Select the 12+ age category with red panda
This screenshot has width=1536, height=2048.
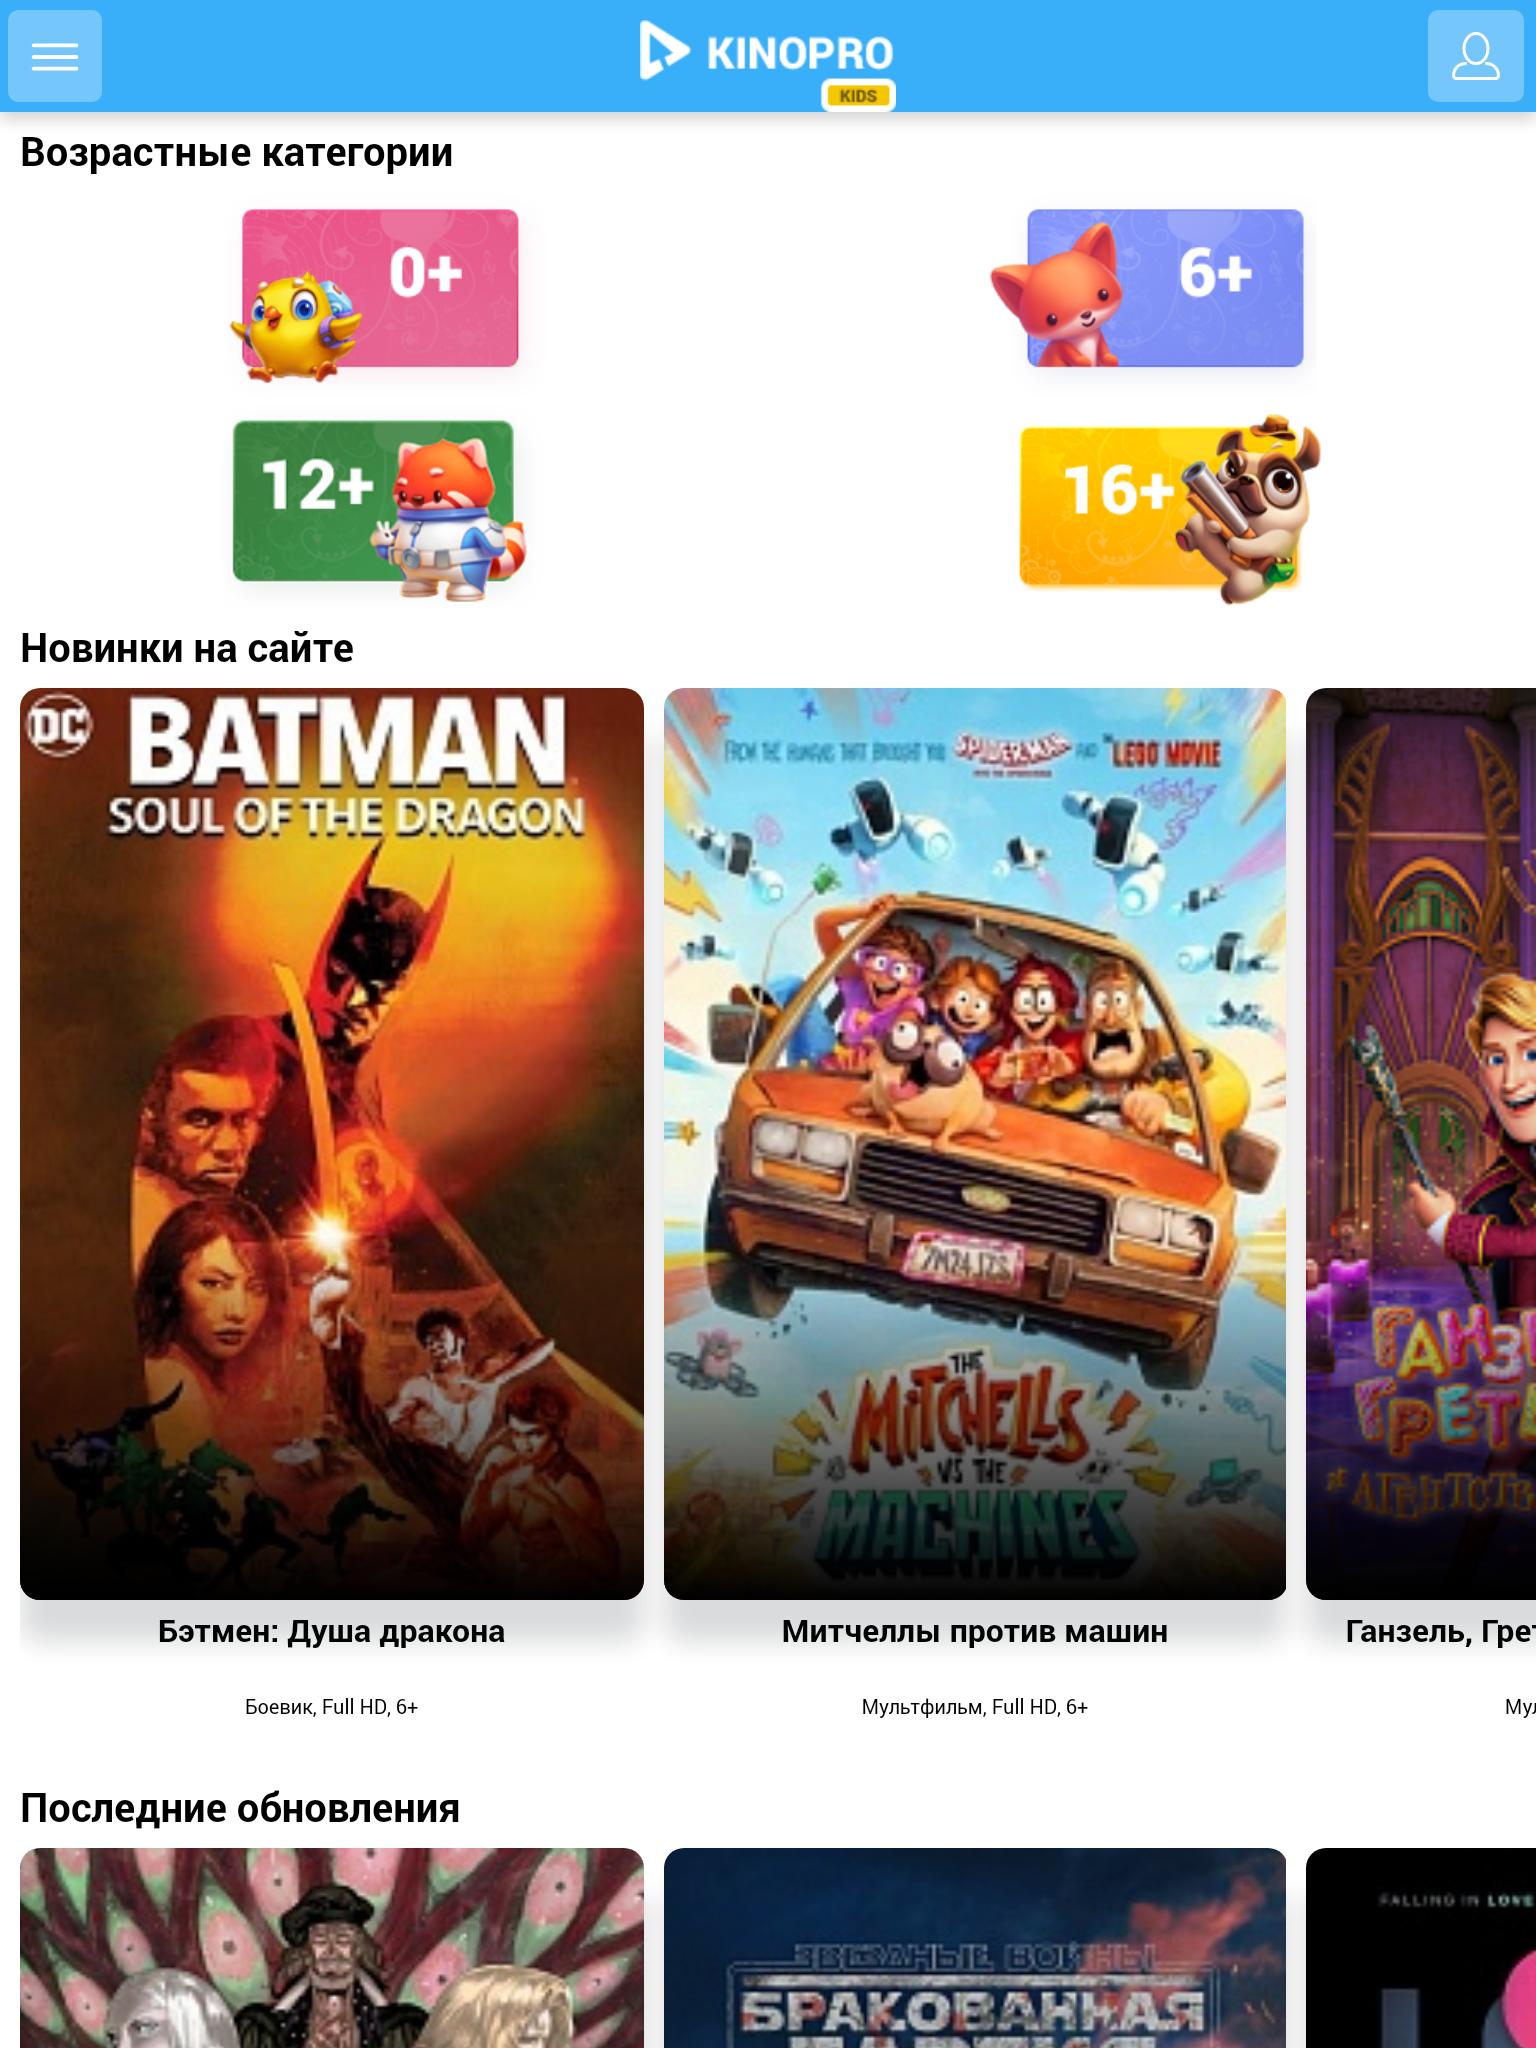(378, 506)
